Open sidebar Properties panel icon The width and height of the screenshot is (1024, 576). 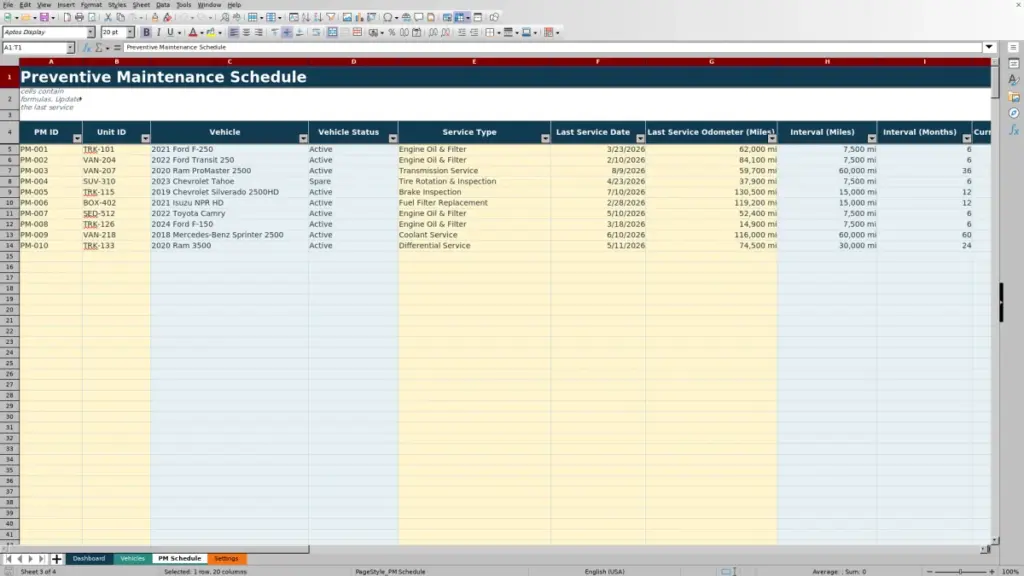1014,63
